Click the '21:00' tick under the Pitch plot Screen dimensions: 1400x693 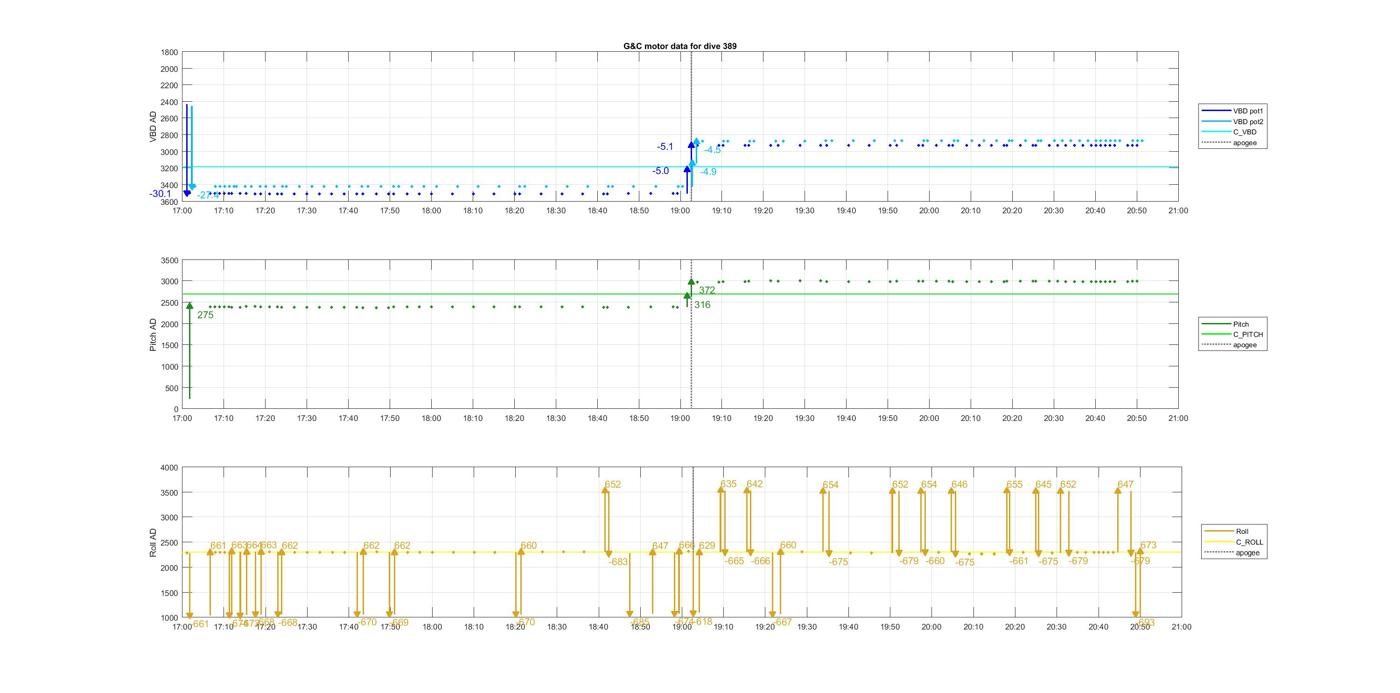point(1178,418)
